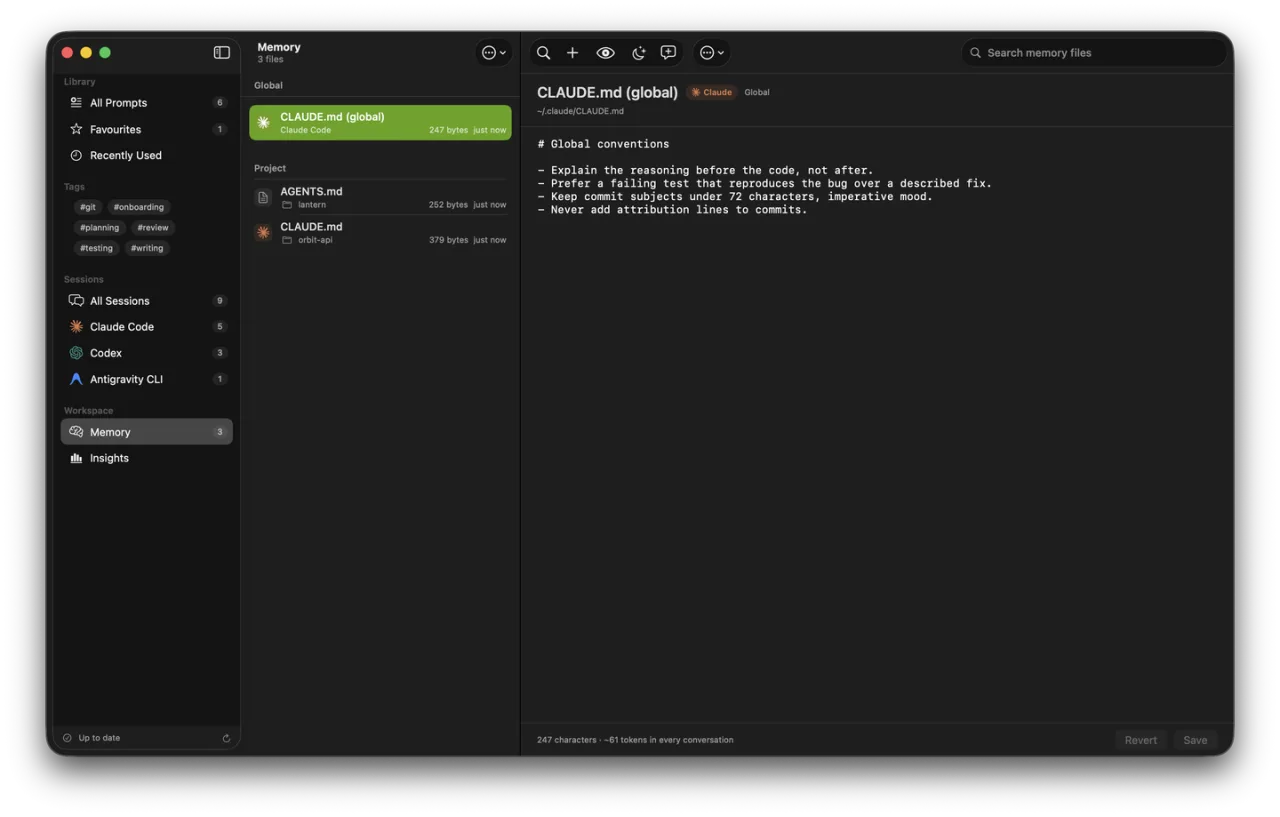Filter by the #writing tag
Screen dimensions: 1280x817
pos(147,248)
